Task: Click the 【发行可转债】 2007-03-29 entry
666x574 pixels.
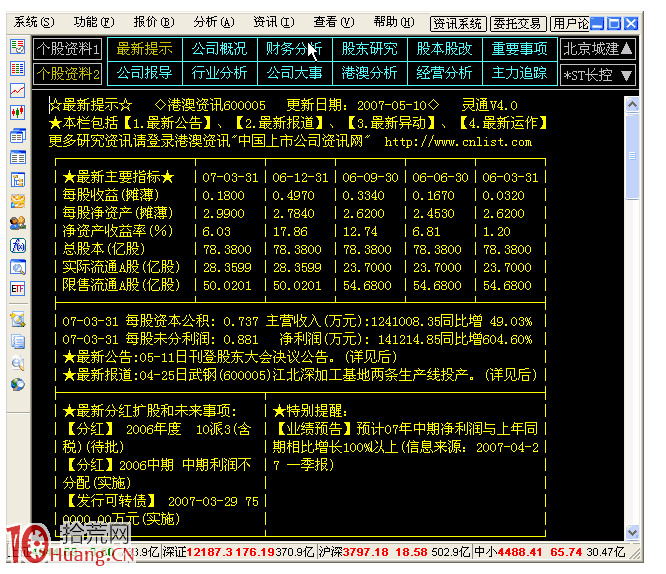Action: (161, 510)
